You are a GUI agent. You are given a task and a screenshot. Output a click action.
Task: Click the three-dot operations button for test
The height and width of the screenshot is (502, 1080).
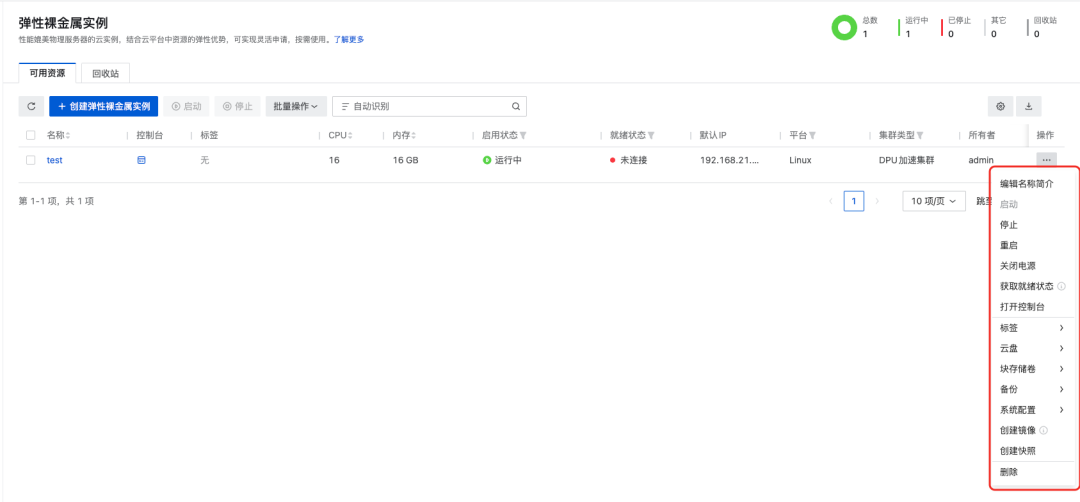[x=1046, y=160]
